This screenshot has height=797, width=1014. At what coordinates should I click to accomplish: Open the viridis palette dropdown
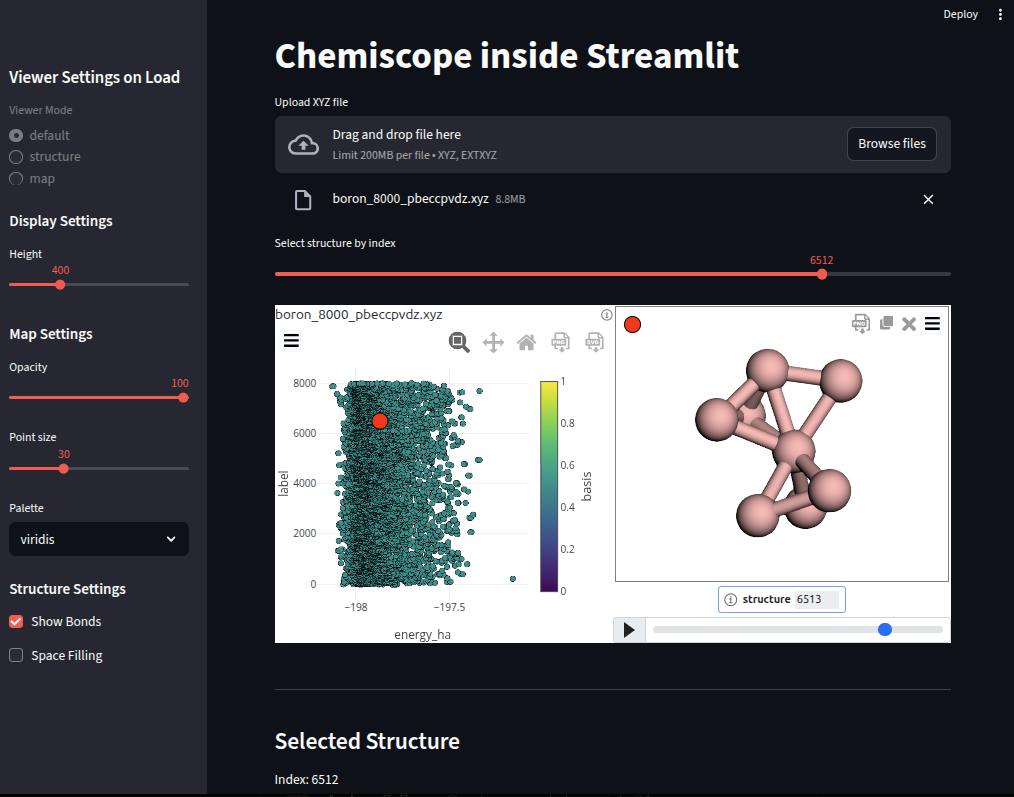tap(98, 539)
